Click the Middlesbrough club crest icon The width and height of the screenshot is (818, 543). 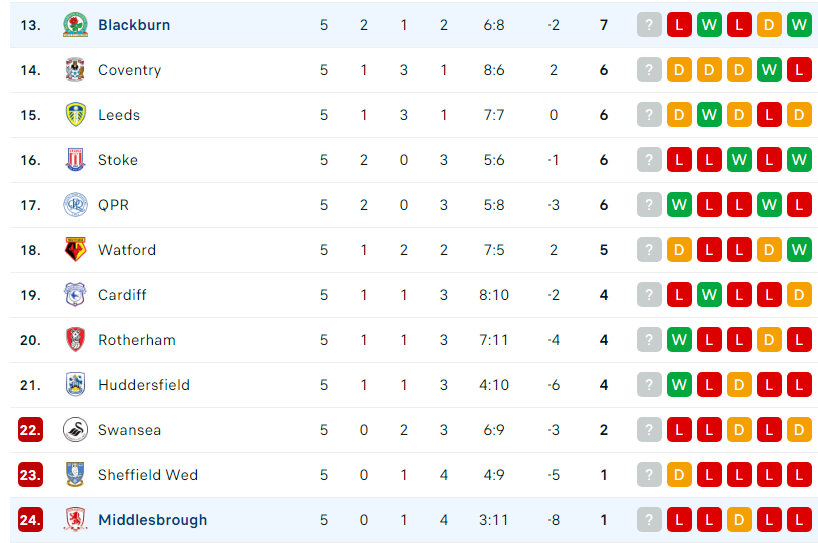coord(75,520)
